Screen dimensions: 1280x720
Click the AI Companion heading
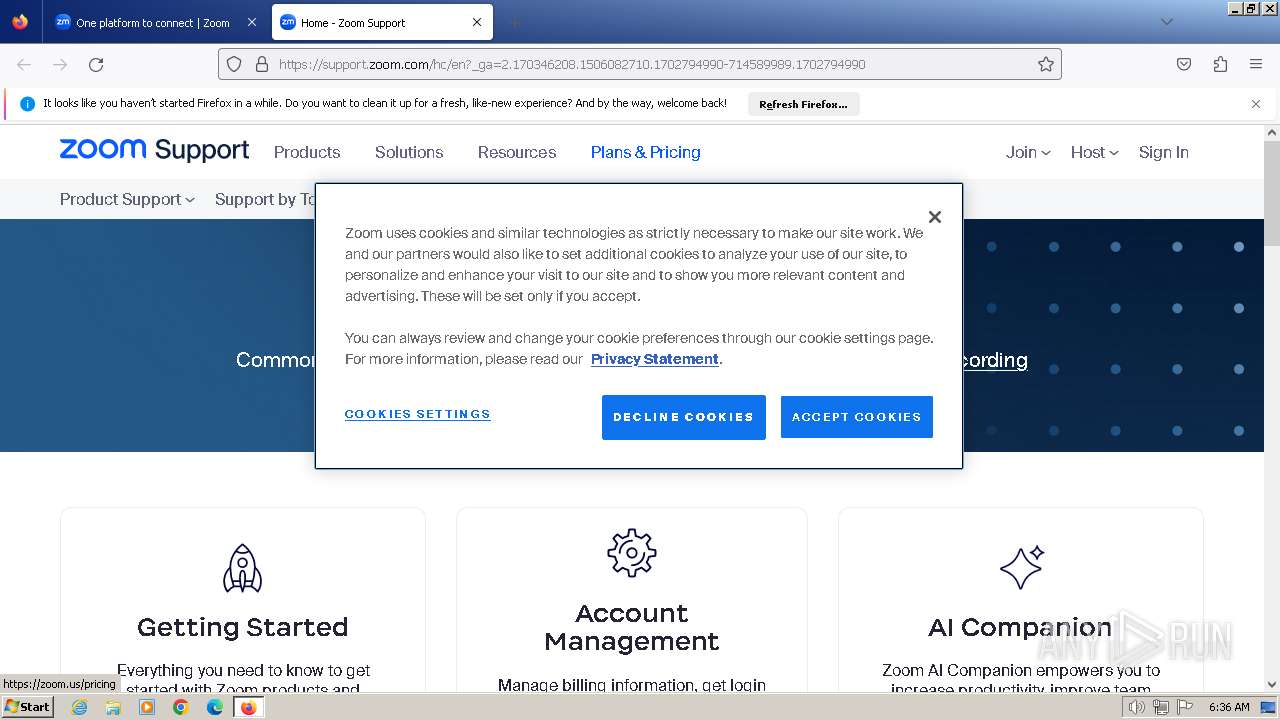pyautogui.click(x=1020, y=627)
